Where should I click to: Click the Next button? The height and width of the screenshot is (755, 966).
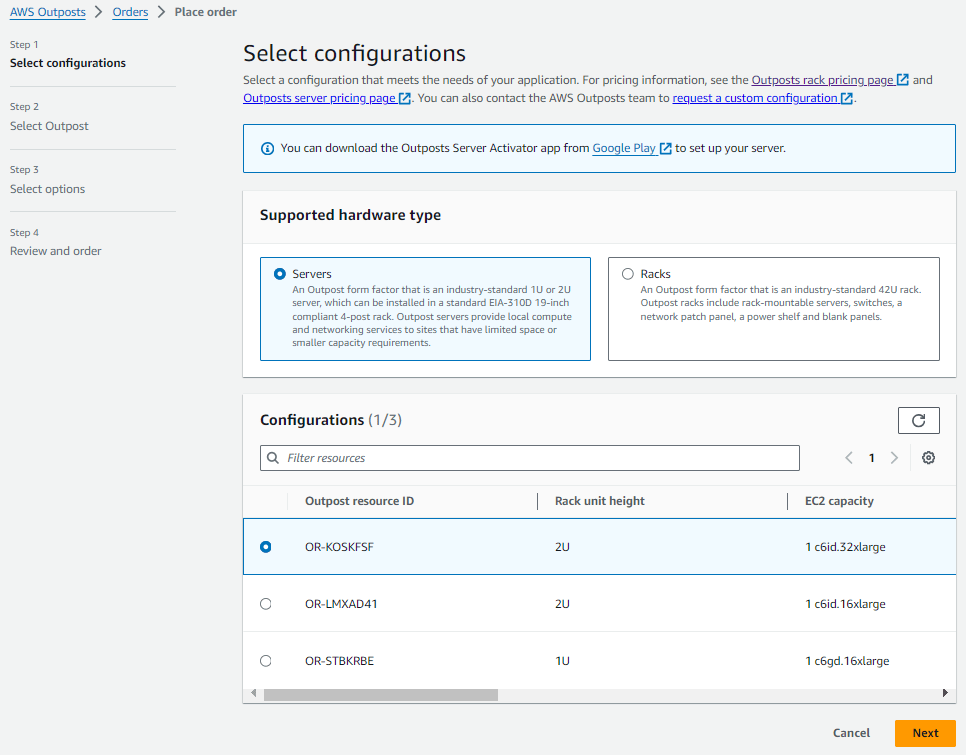[x=924, y=733]
